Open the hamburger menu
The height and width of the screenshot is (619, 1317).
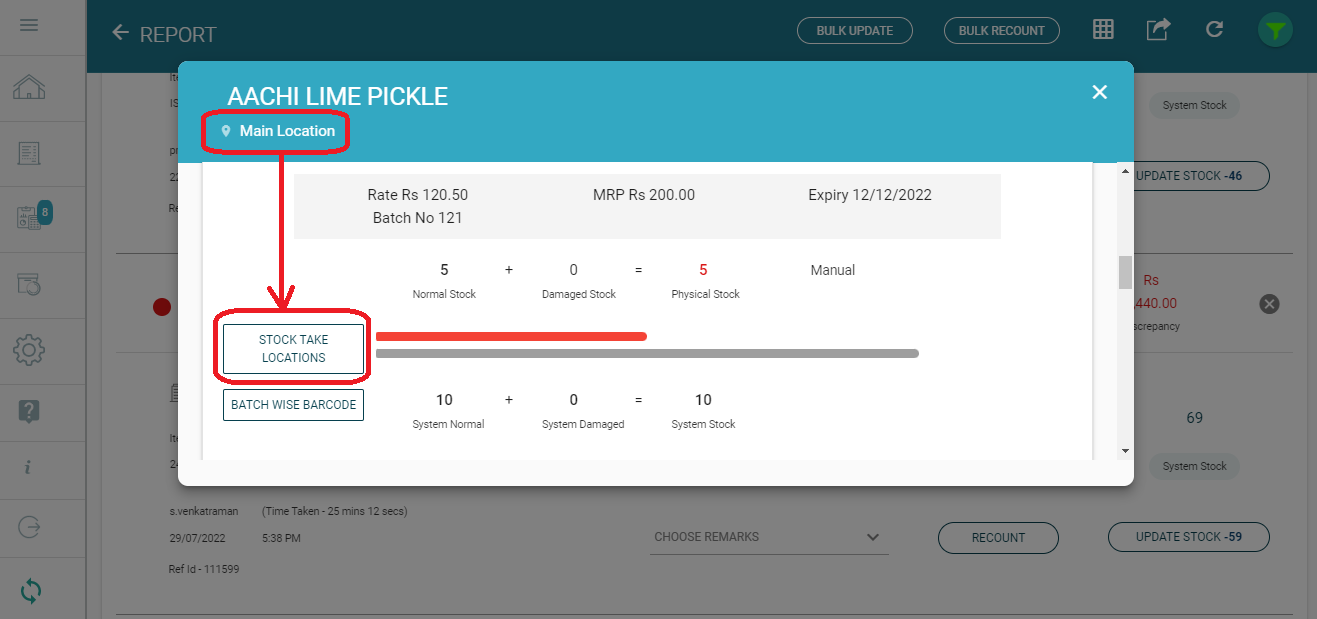click(29, 25)
